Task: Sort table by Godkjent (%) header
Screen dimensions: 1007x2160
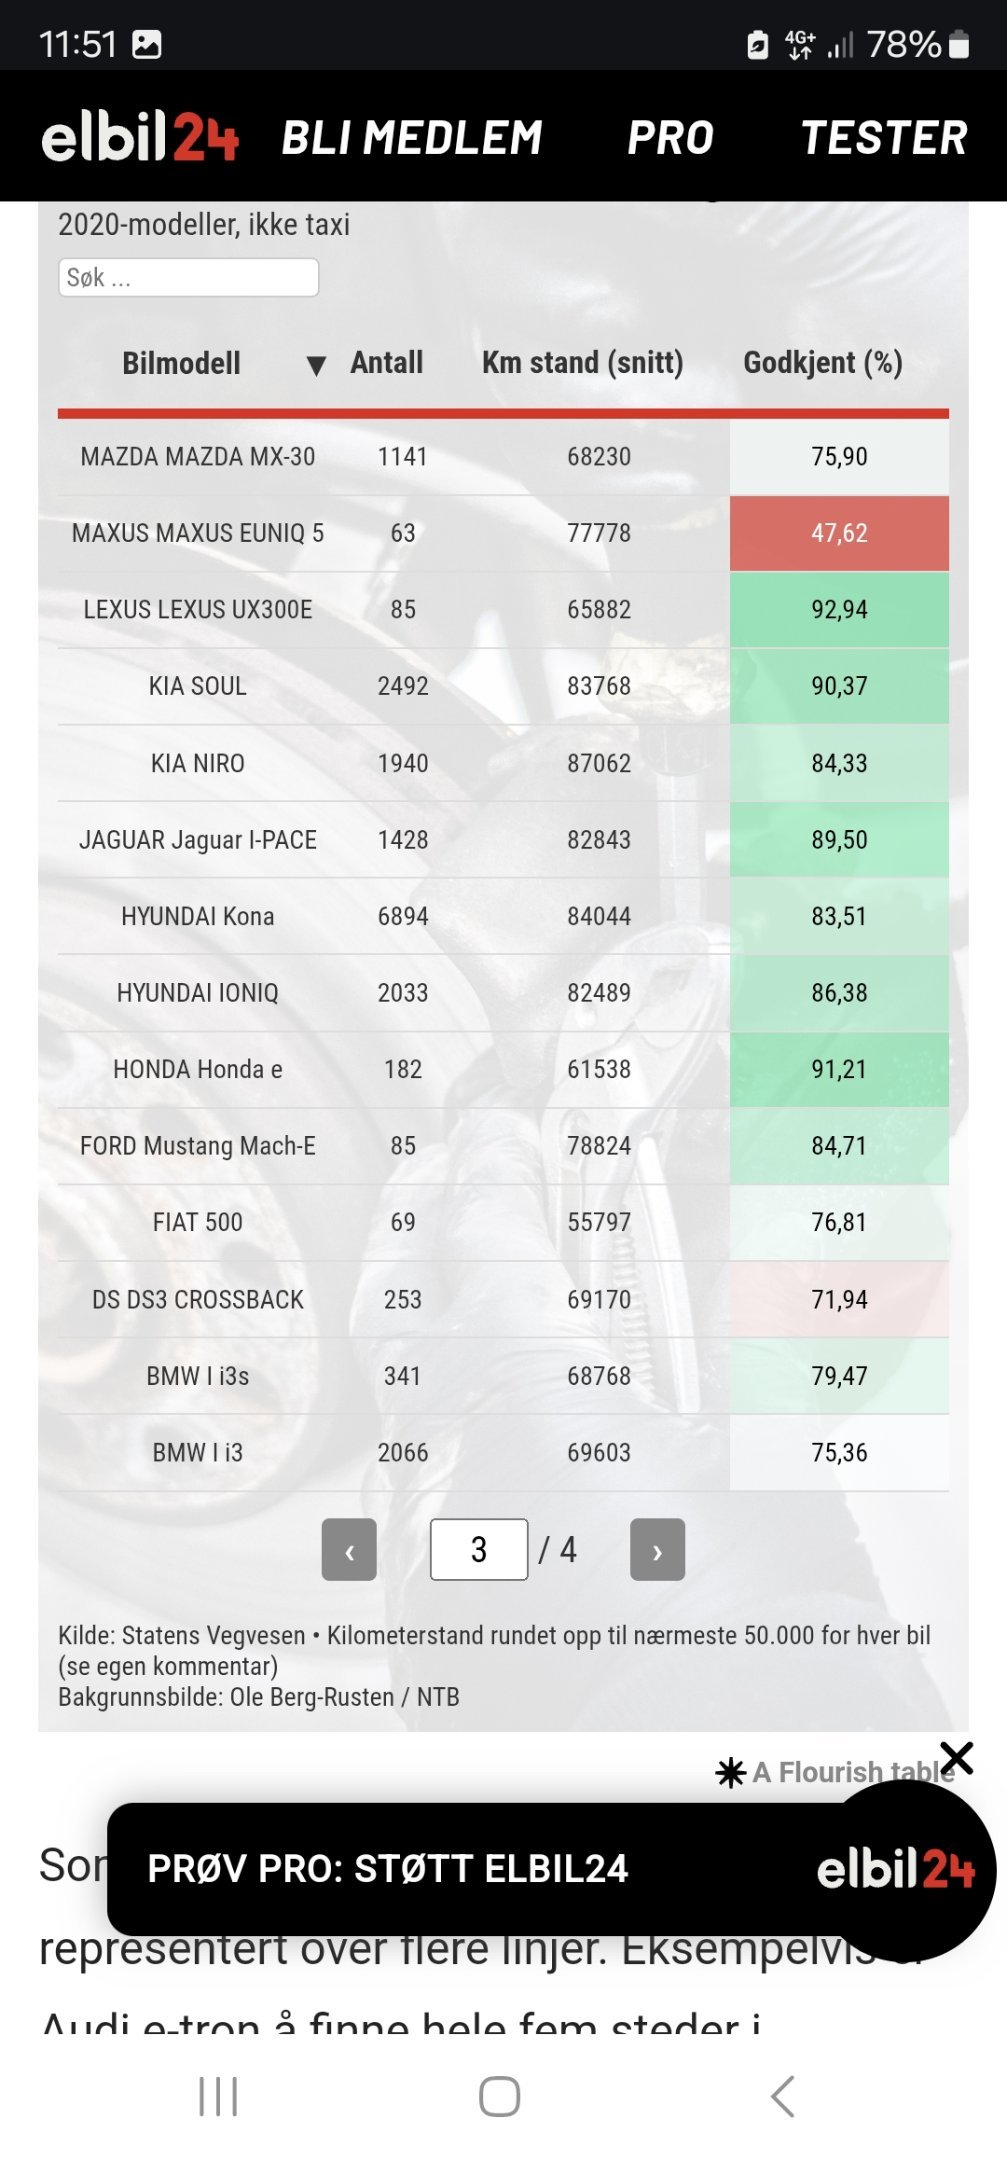Action: [823, 363]
